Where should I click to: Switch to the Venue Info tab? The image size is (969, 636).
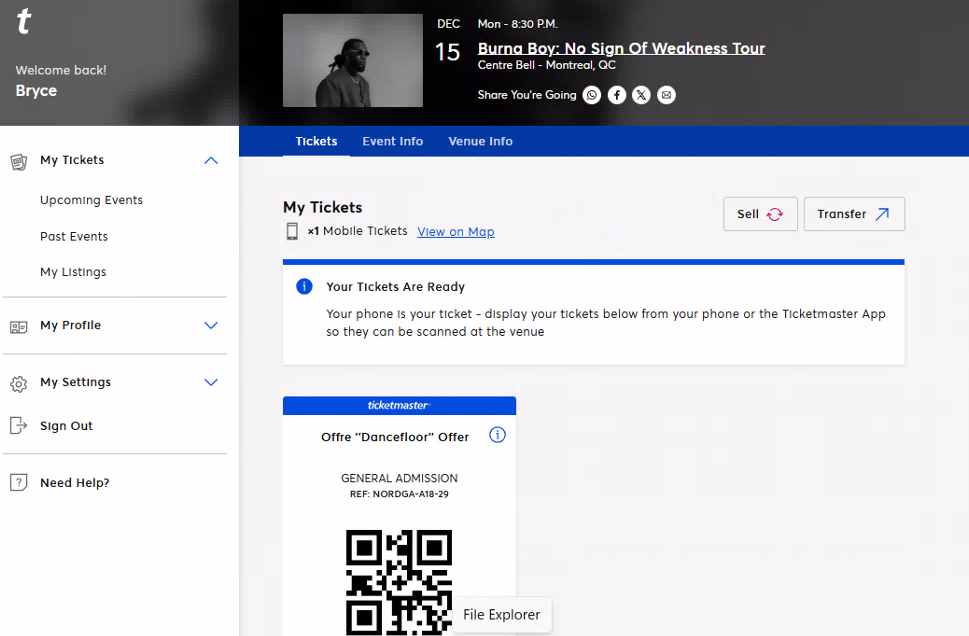pos(480,142)
